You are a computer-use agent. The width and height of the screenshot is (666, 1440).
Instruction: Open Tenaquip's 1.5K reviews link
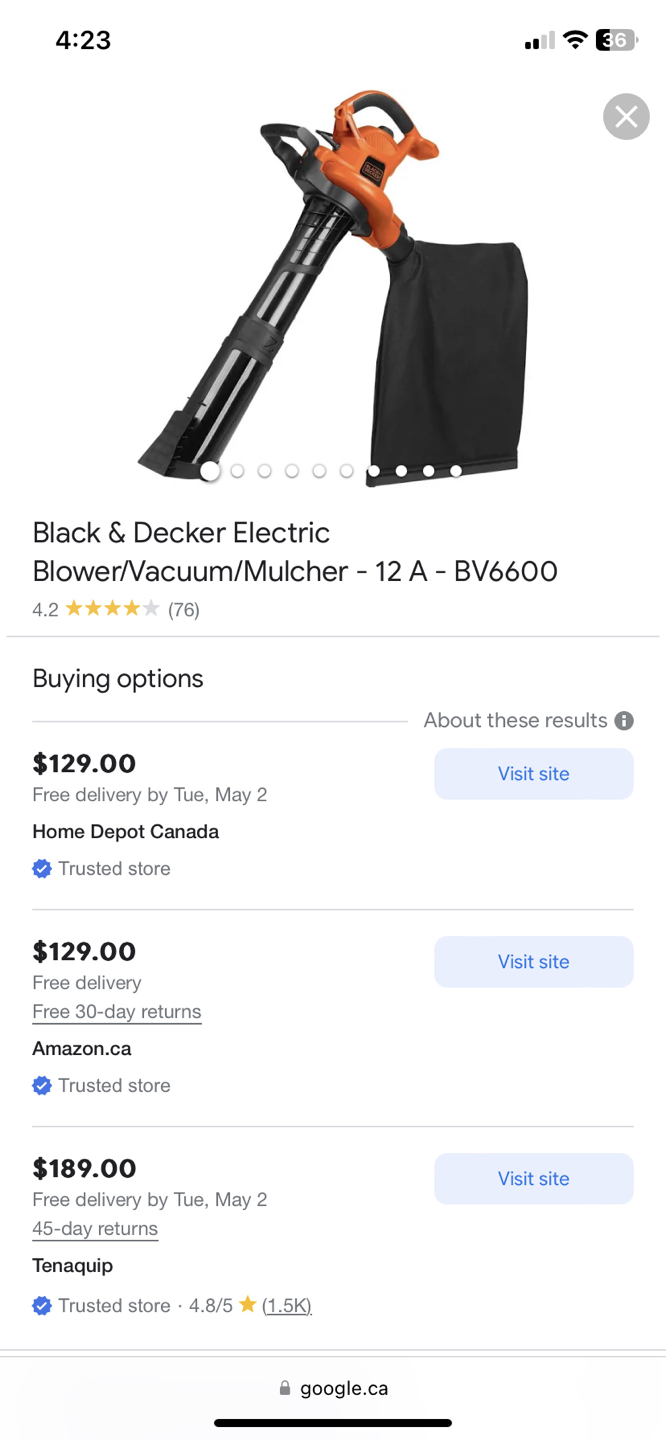[x=287, y=1306]
